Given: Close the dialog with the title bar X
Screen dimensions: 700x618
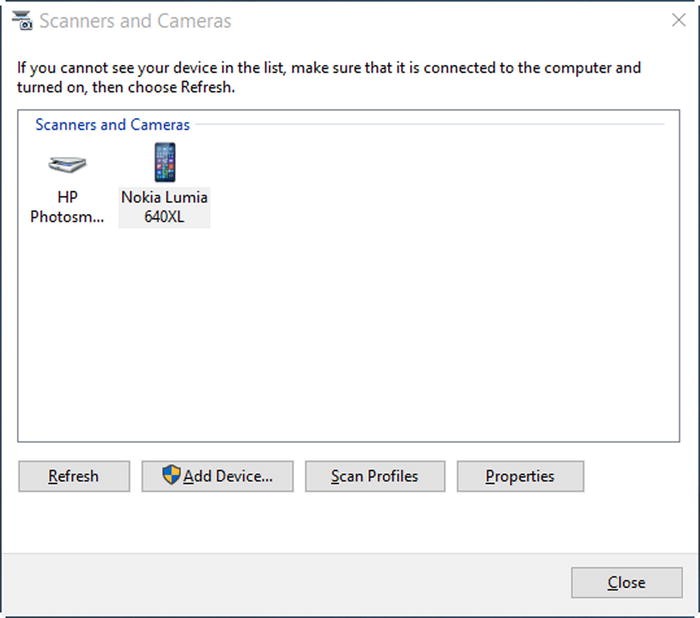Looking at the screenshot, I should click(x=679, y=20).
